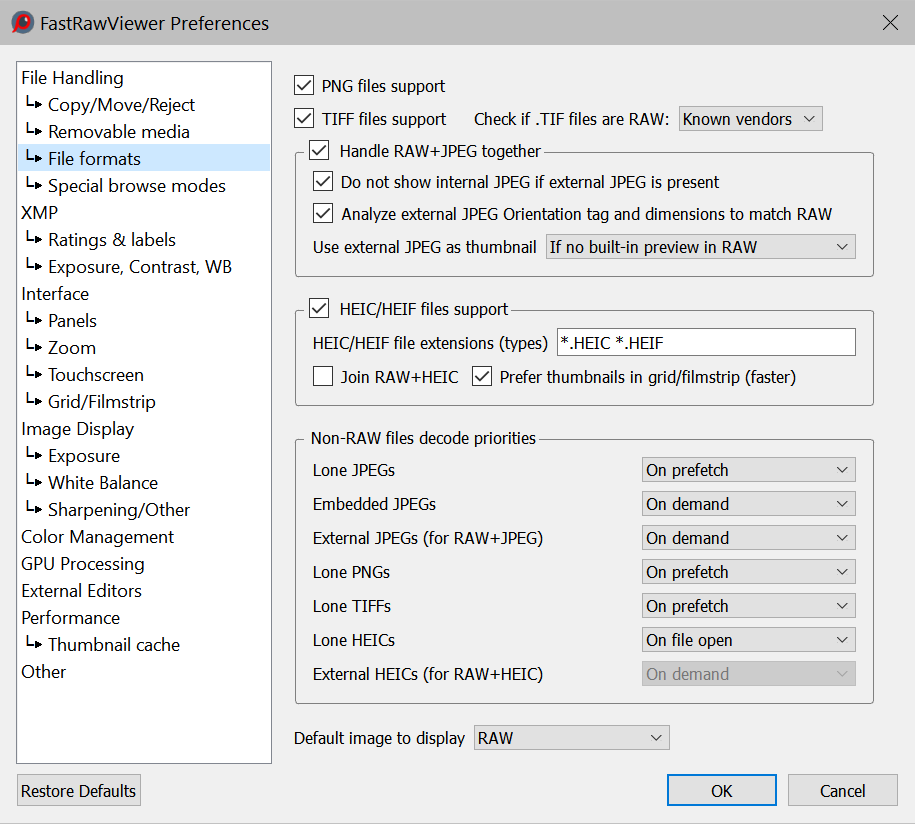This screenshot has height=824, width=915.
Task: Click HEIC/HEIF file extensions text field
Action: point(705,343)
